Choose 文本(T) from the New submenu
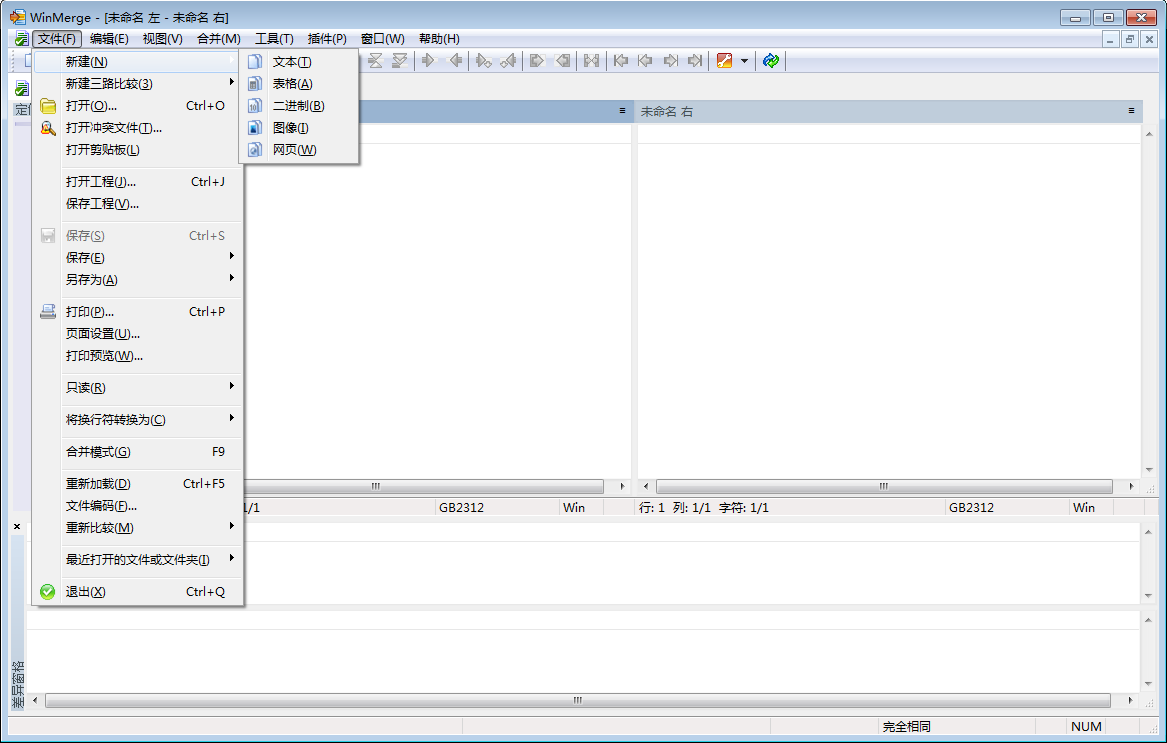The width and height of the screenshot is (1167, 743). [292, 62]
